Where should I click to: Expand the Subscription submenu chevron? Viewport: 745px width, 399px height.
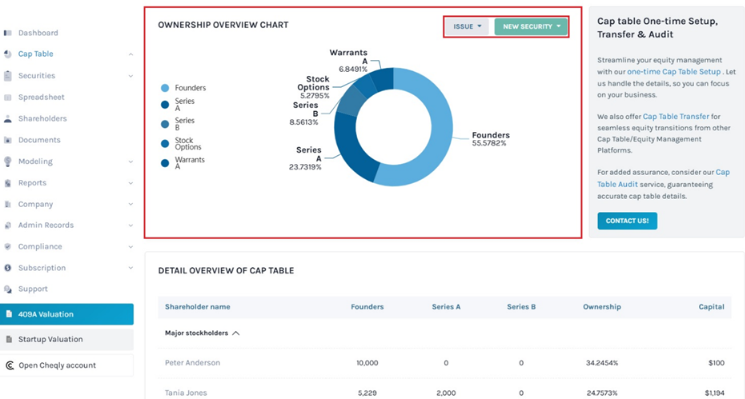[x=131, y=268]
